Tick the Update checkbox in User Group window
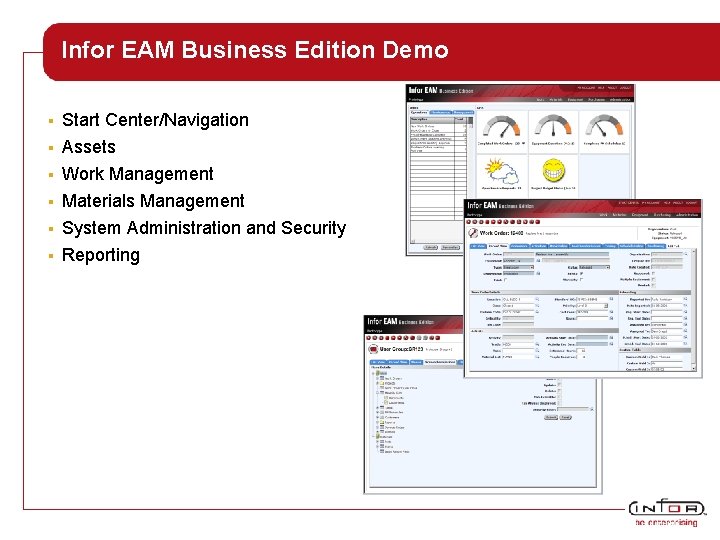The height and width of the screenshot is (540, 720). coord(559,385)
